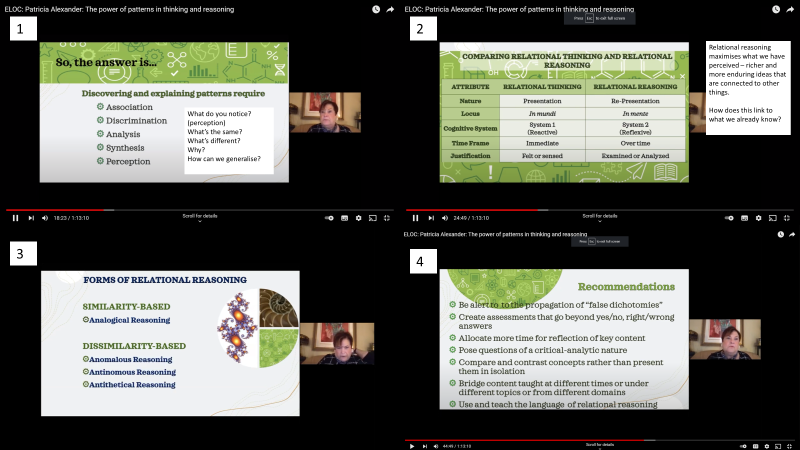Viewport: 800px width, 450px height.
Task: Share the video above the Recommendations slide
Action: pyautogui.click(x=792, y=235)
